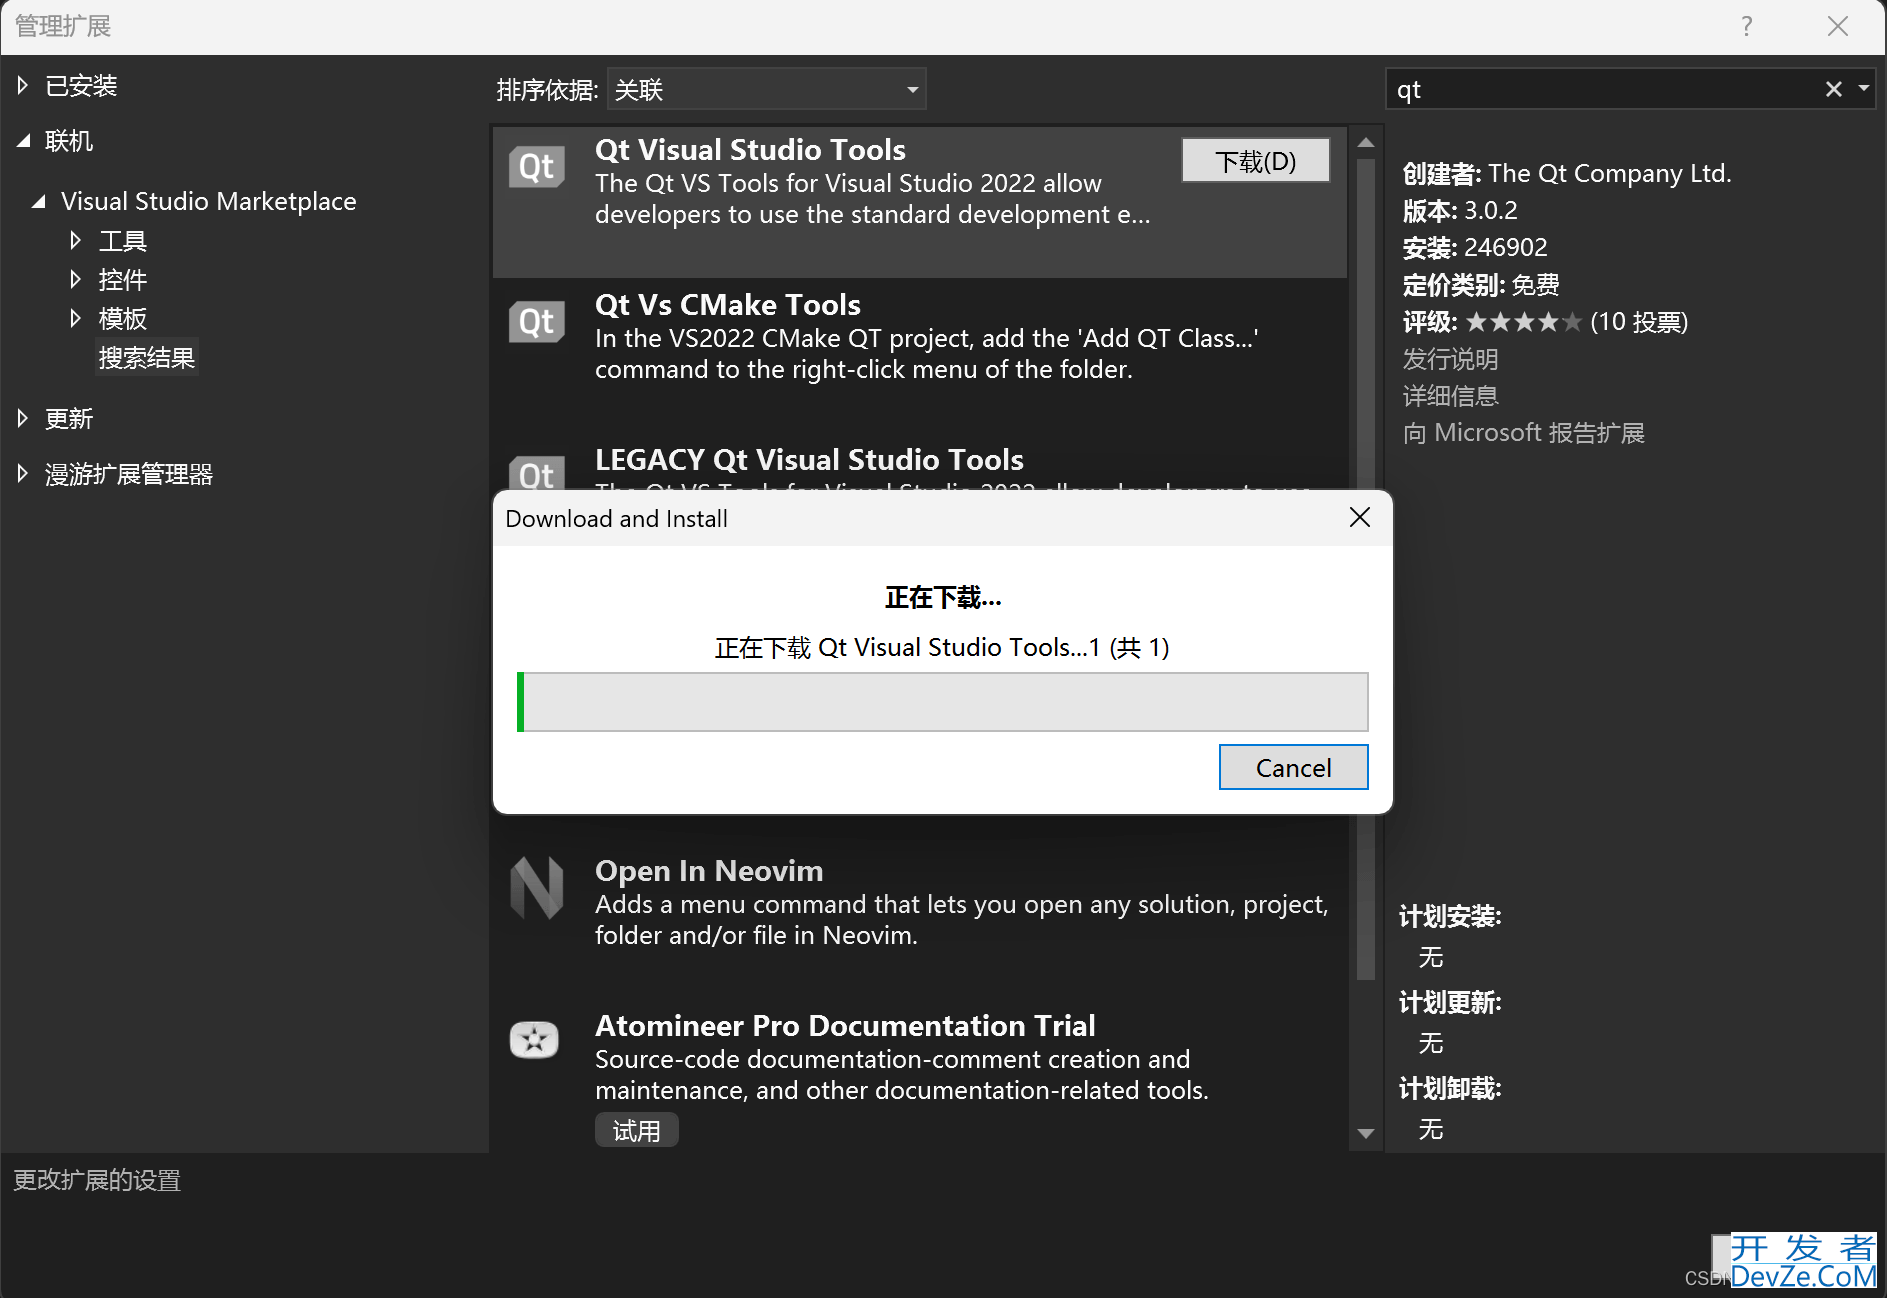The width and height of the screenshot is (1887, 1298).
Task: Click the 计划更新 heading
Action: [x=1450, y=1002]
